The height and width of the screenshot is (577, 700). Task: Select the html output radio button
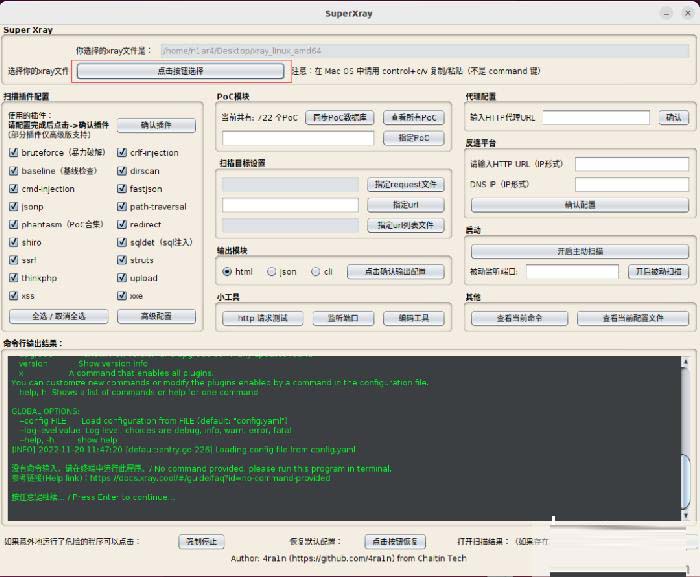(227, 272)
